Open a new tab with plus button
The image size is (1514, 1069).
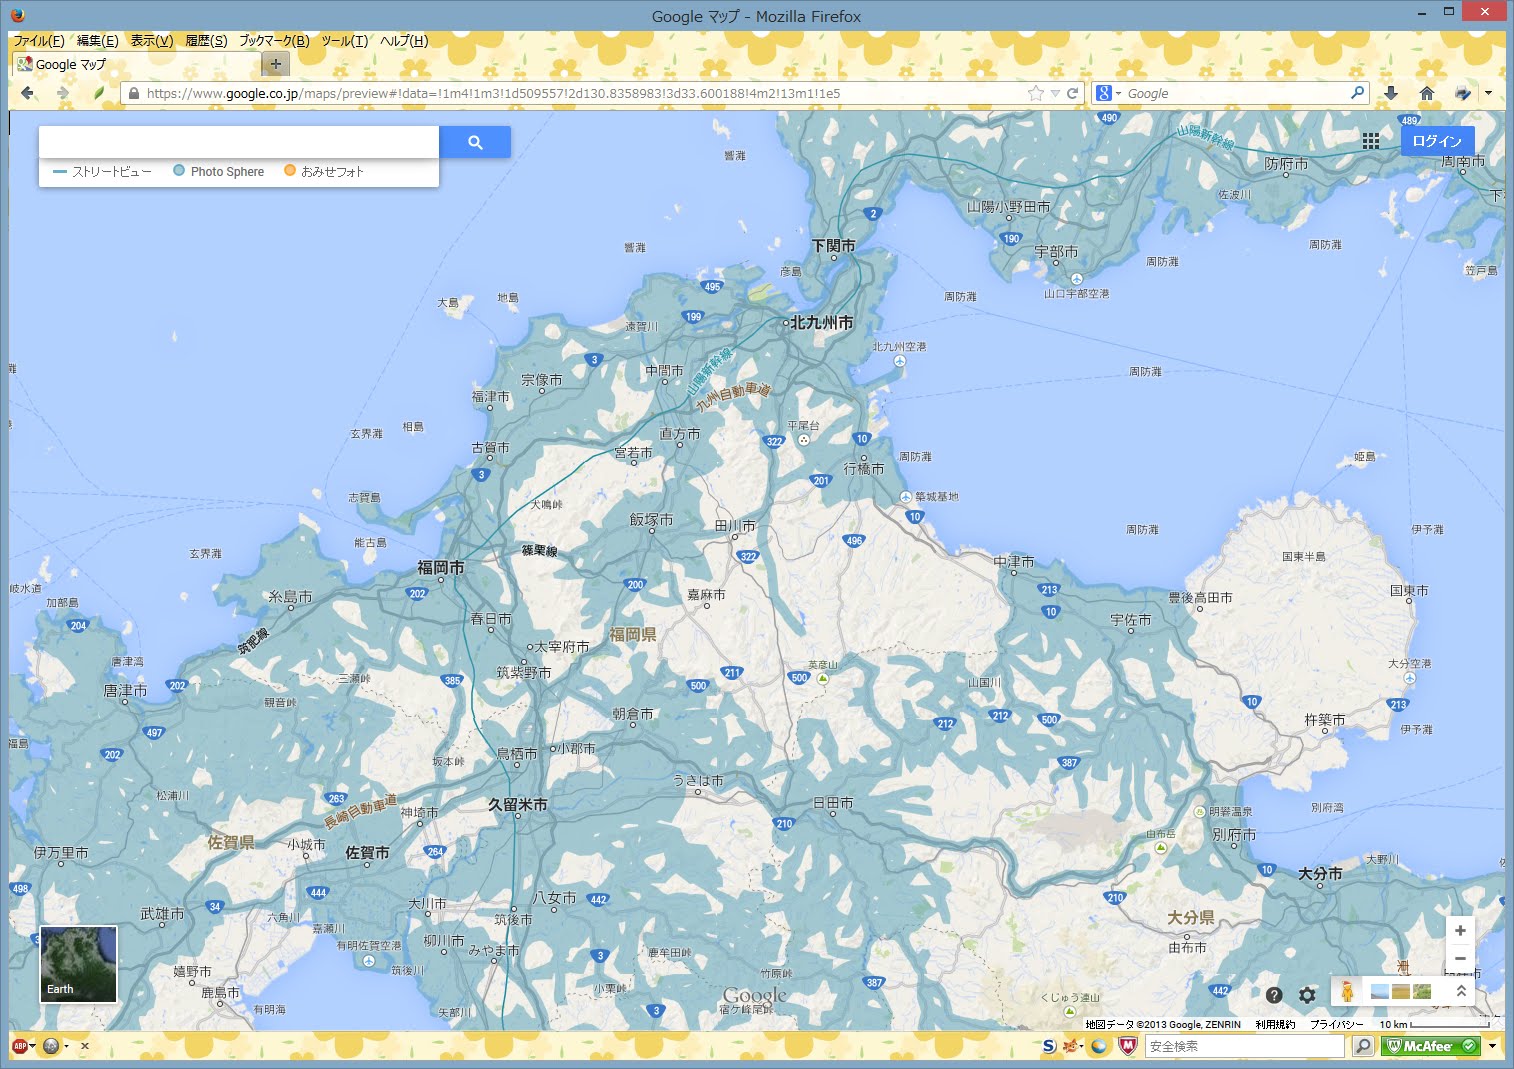point(275,64)
